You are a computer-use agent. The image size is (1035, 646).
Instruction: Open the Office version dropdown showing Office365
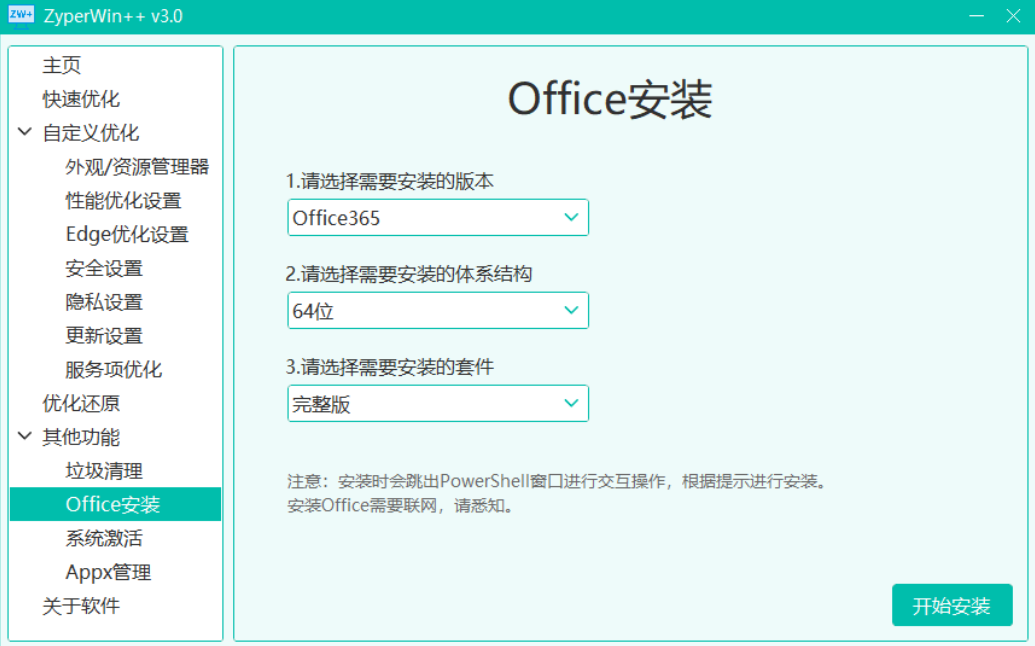437,217
